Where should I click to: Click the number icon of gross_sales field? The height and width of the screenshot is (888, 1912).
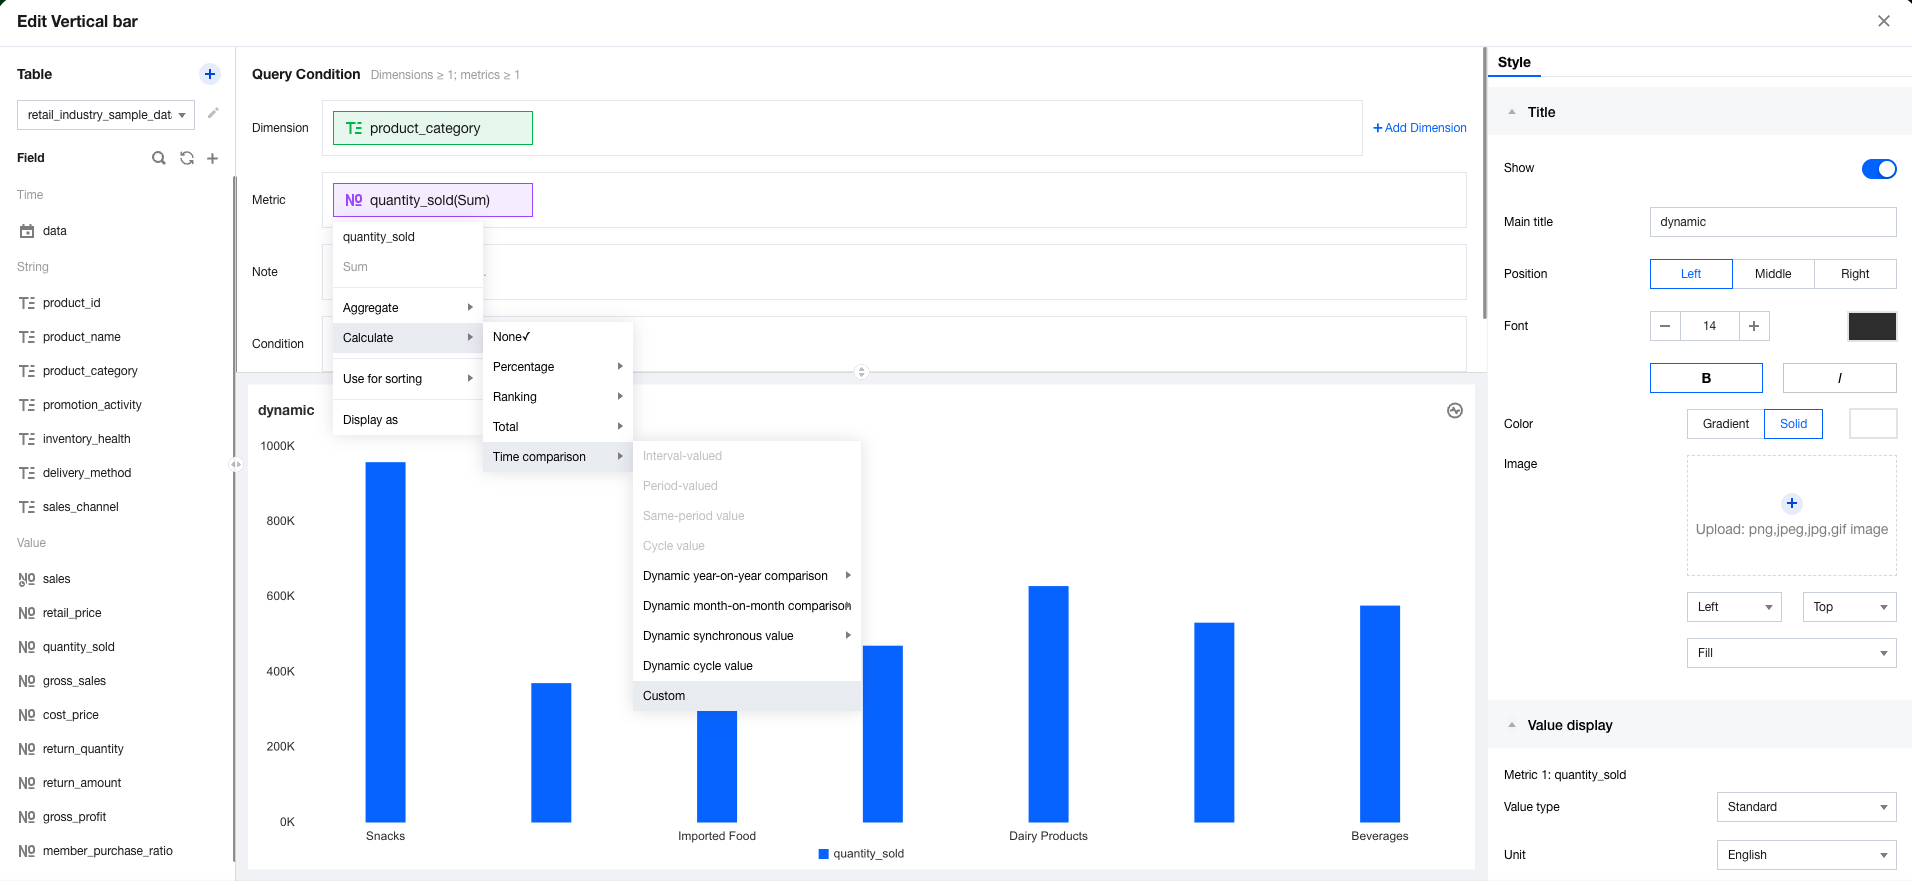[27, 681]
